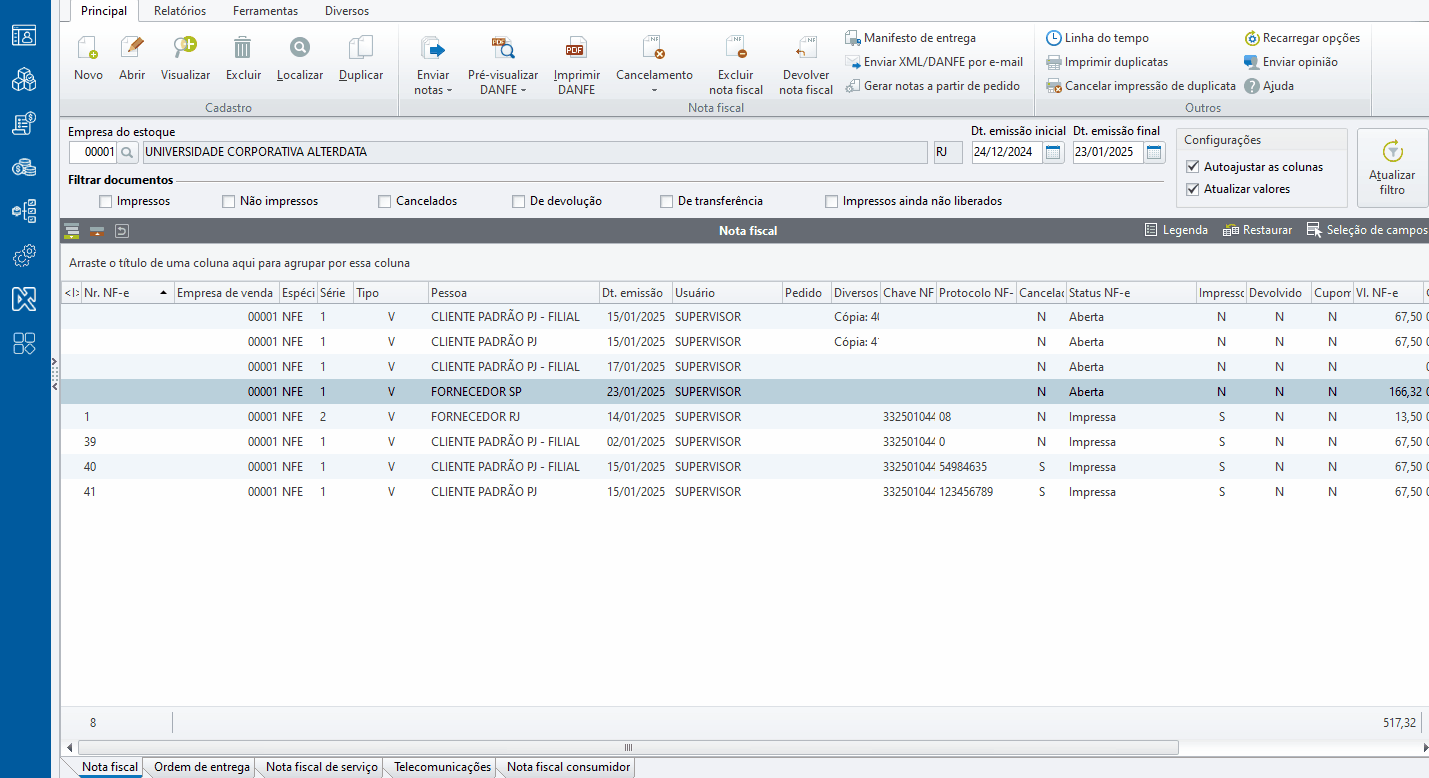
Task: Click the Devolver nota fiscal icon
Action: 806,49
